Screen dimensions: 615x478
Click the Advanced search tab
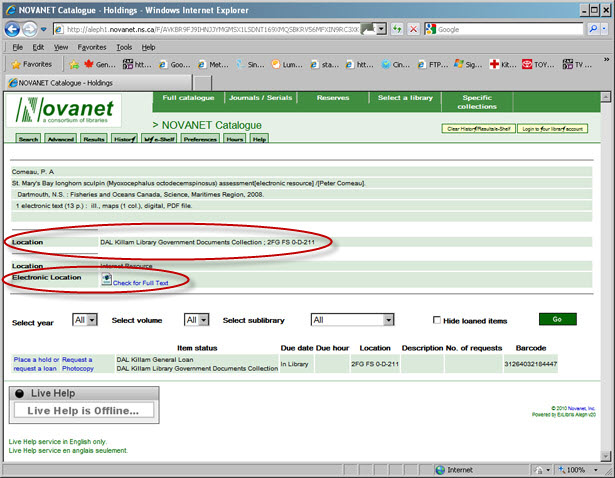60,139
